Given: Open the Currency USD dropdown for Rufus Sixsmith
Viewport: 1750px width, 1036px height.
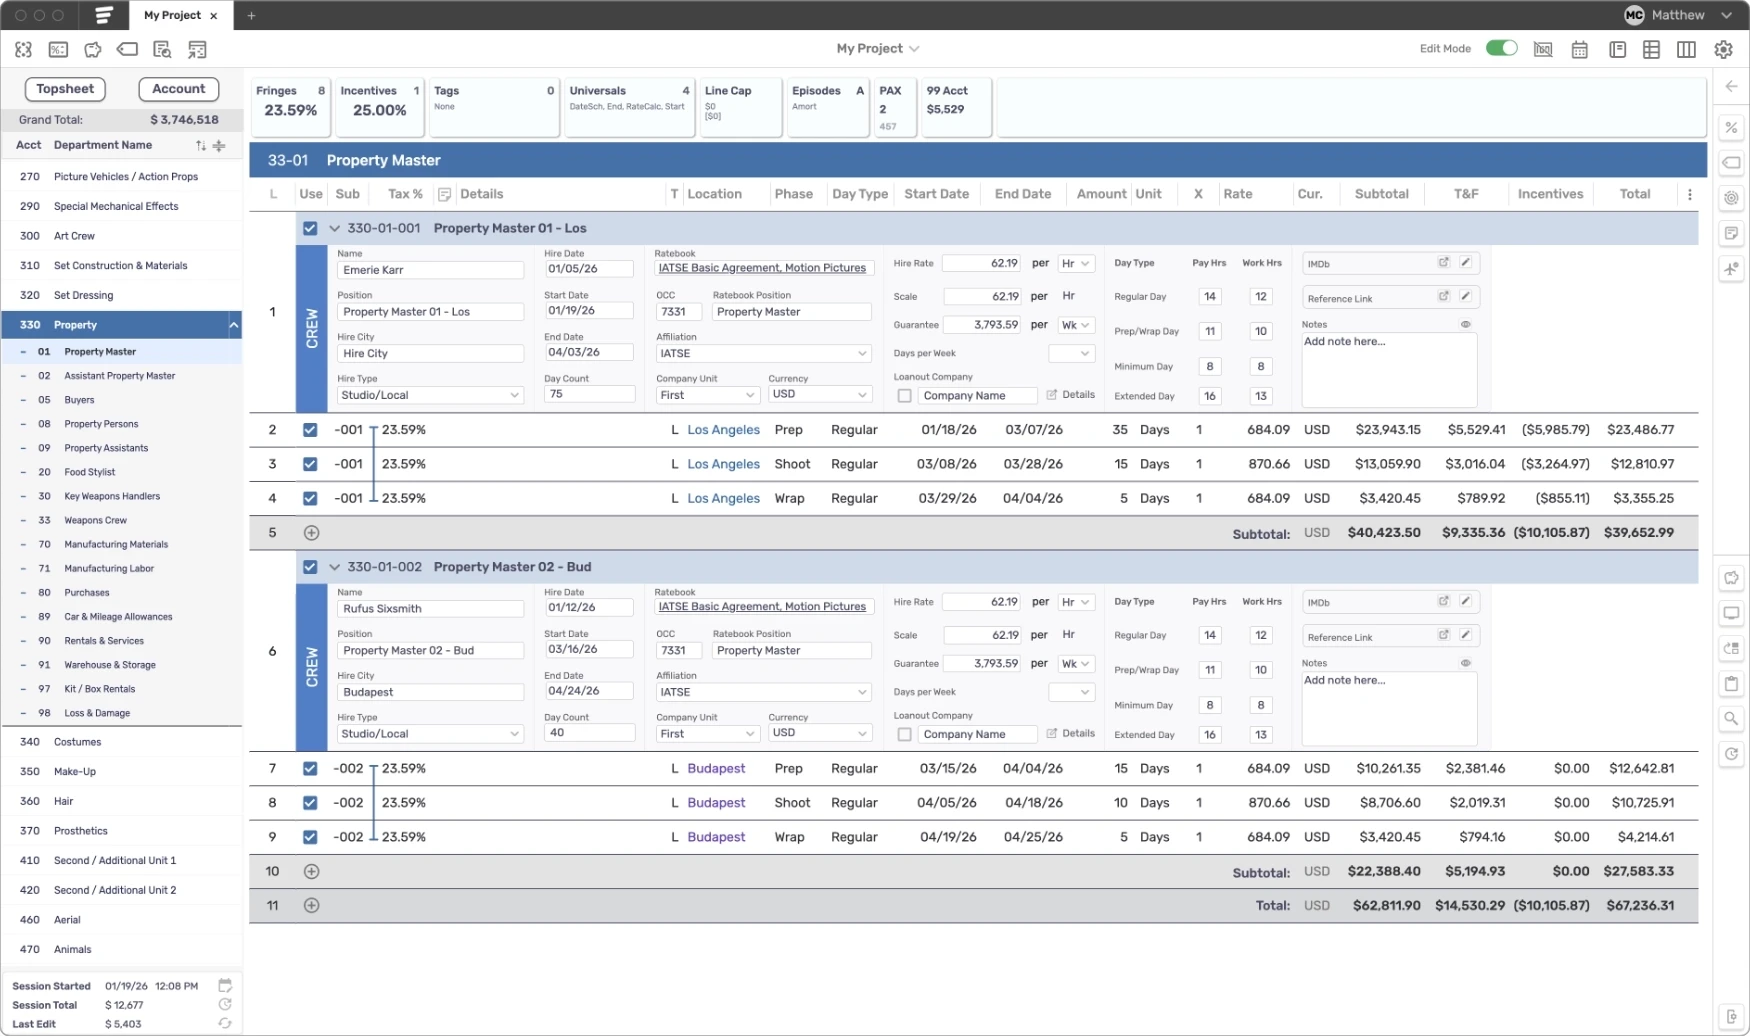Looking at the screenshot, I should point(819,733).
